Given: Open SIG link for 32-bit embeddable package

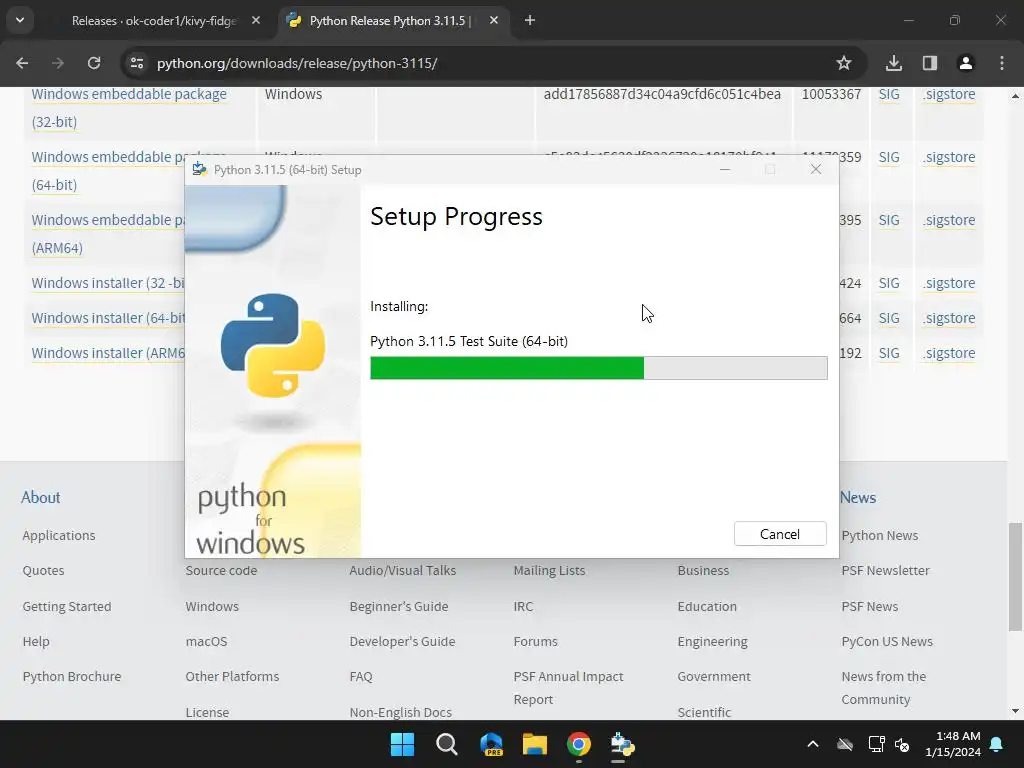Looking at the screenshot, I should click(889, 94).
